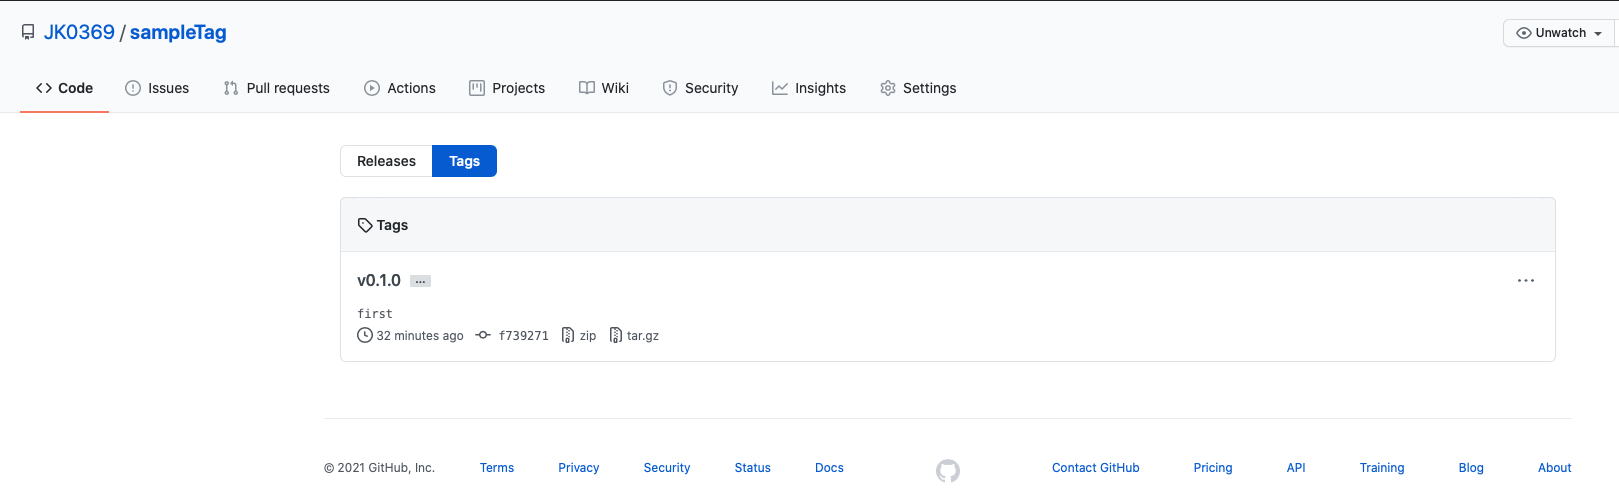Open the Privacy footer link

pyautogui.click(x=579, y=468)
